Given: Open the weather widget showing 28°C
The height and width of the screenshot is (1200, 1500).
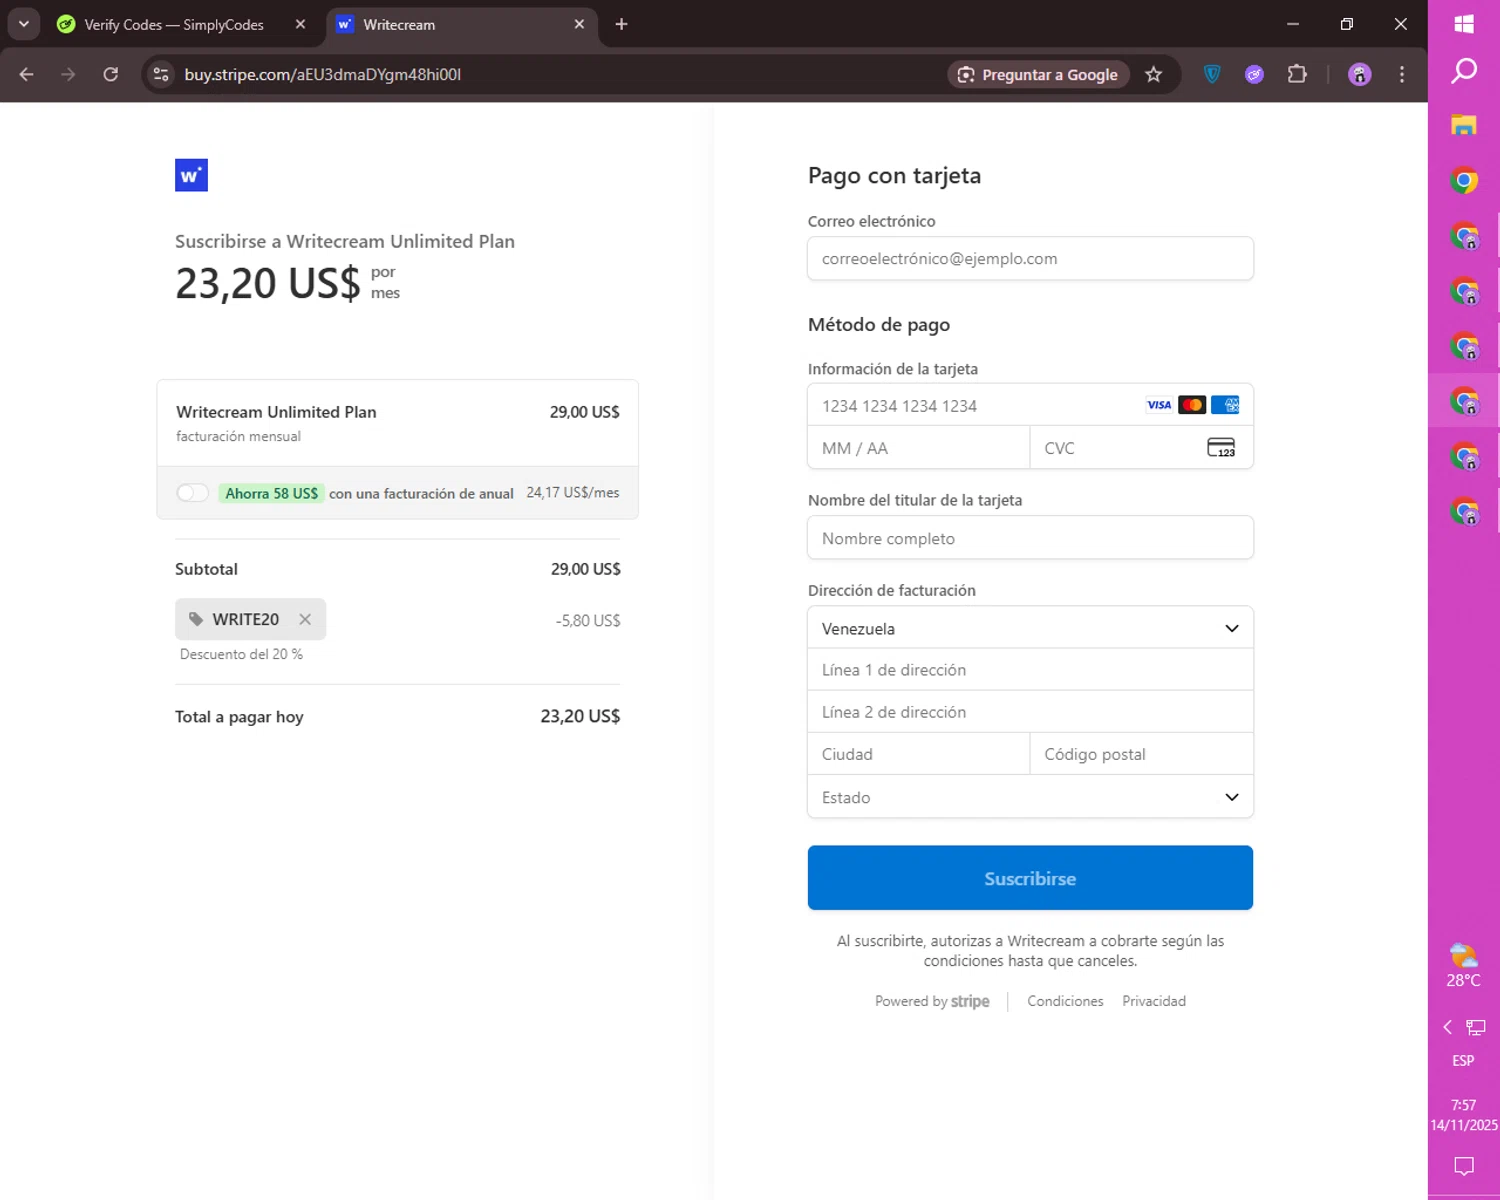Looking at the screenshot, I should [x=1464, y=965].
